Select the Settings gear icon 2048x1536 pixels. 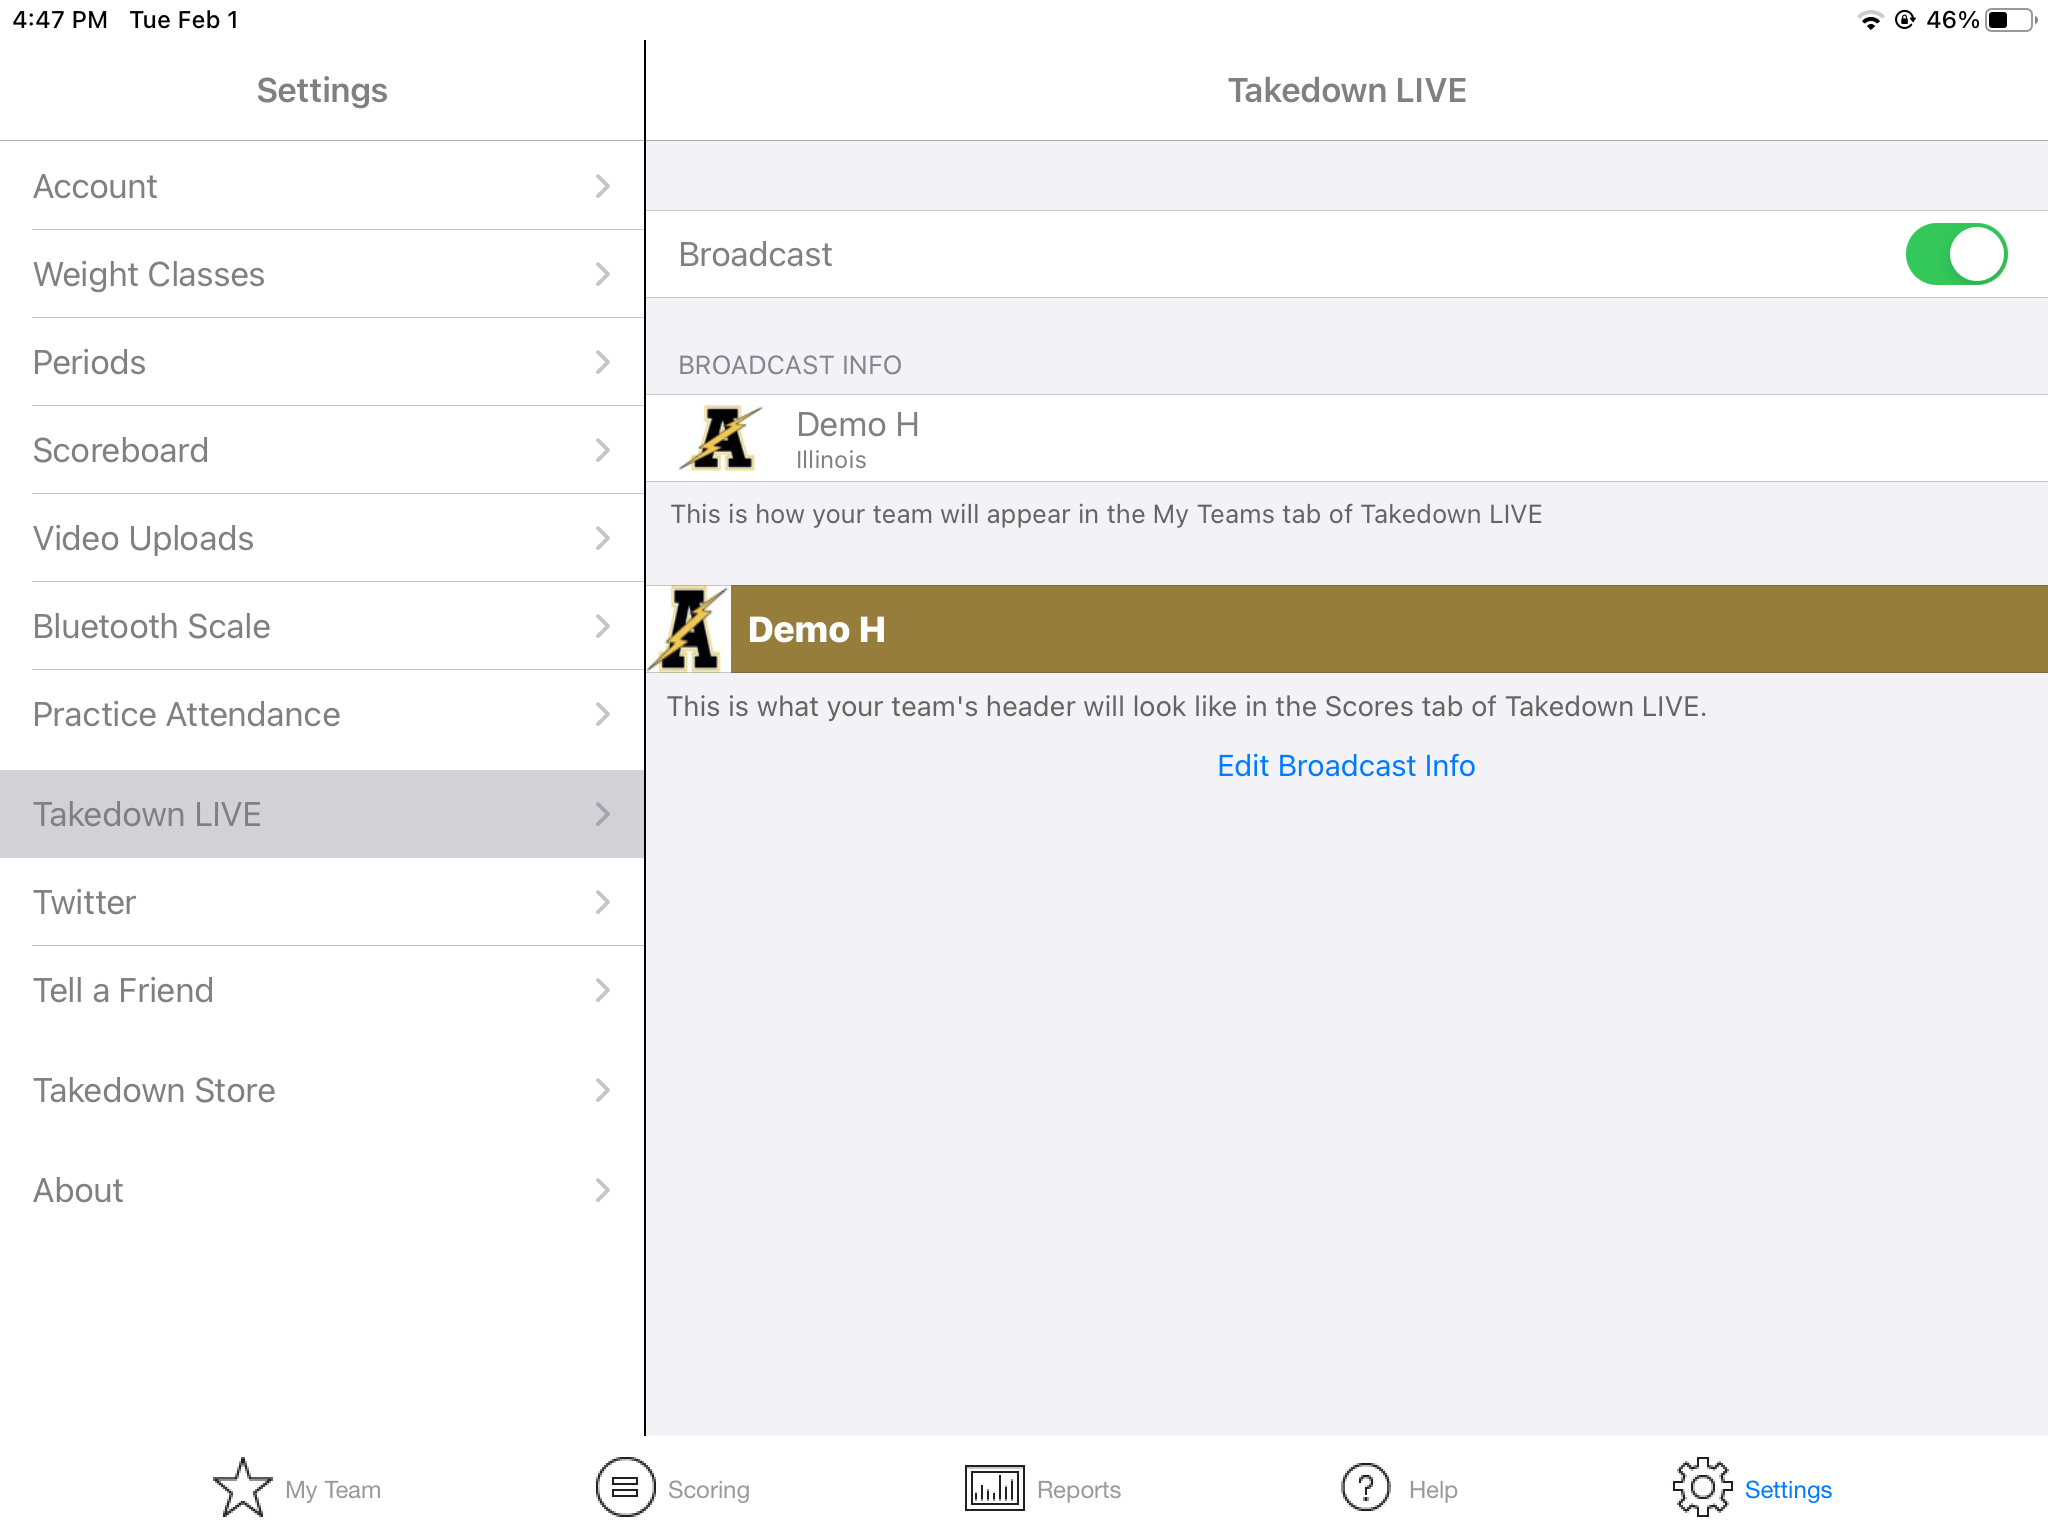[1702, 1488]
